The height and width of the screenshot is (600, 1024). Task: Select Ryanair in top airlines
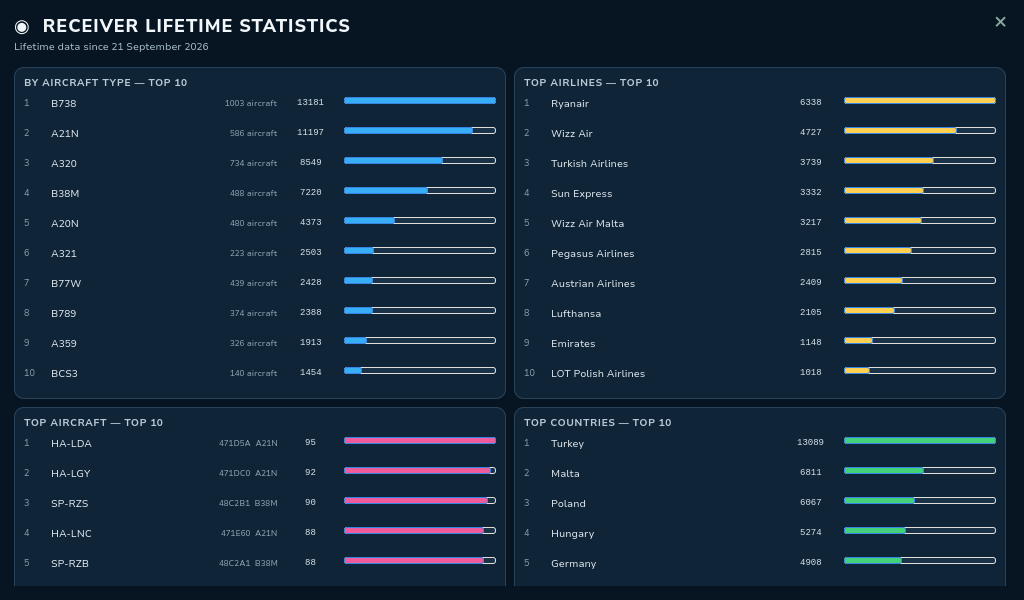pos(569,103)
